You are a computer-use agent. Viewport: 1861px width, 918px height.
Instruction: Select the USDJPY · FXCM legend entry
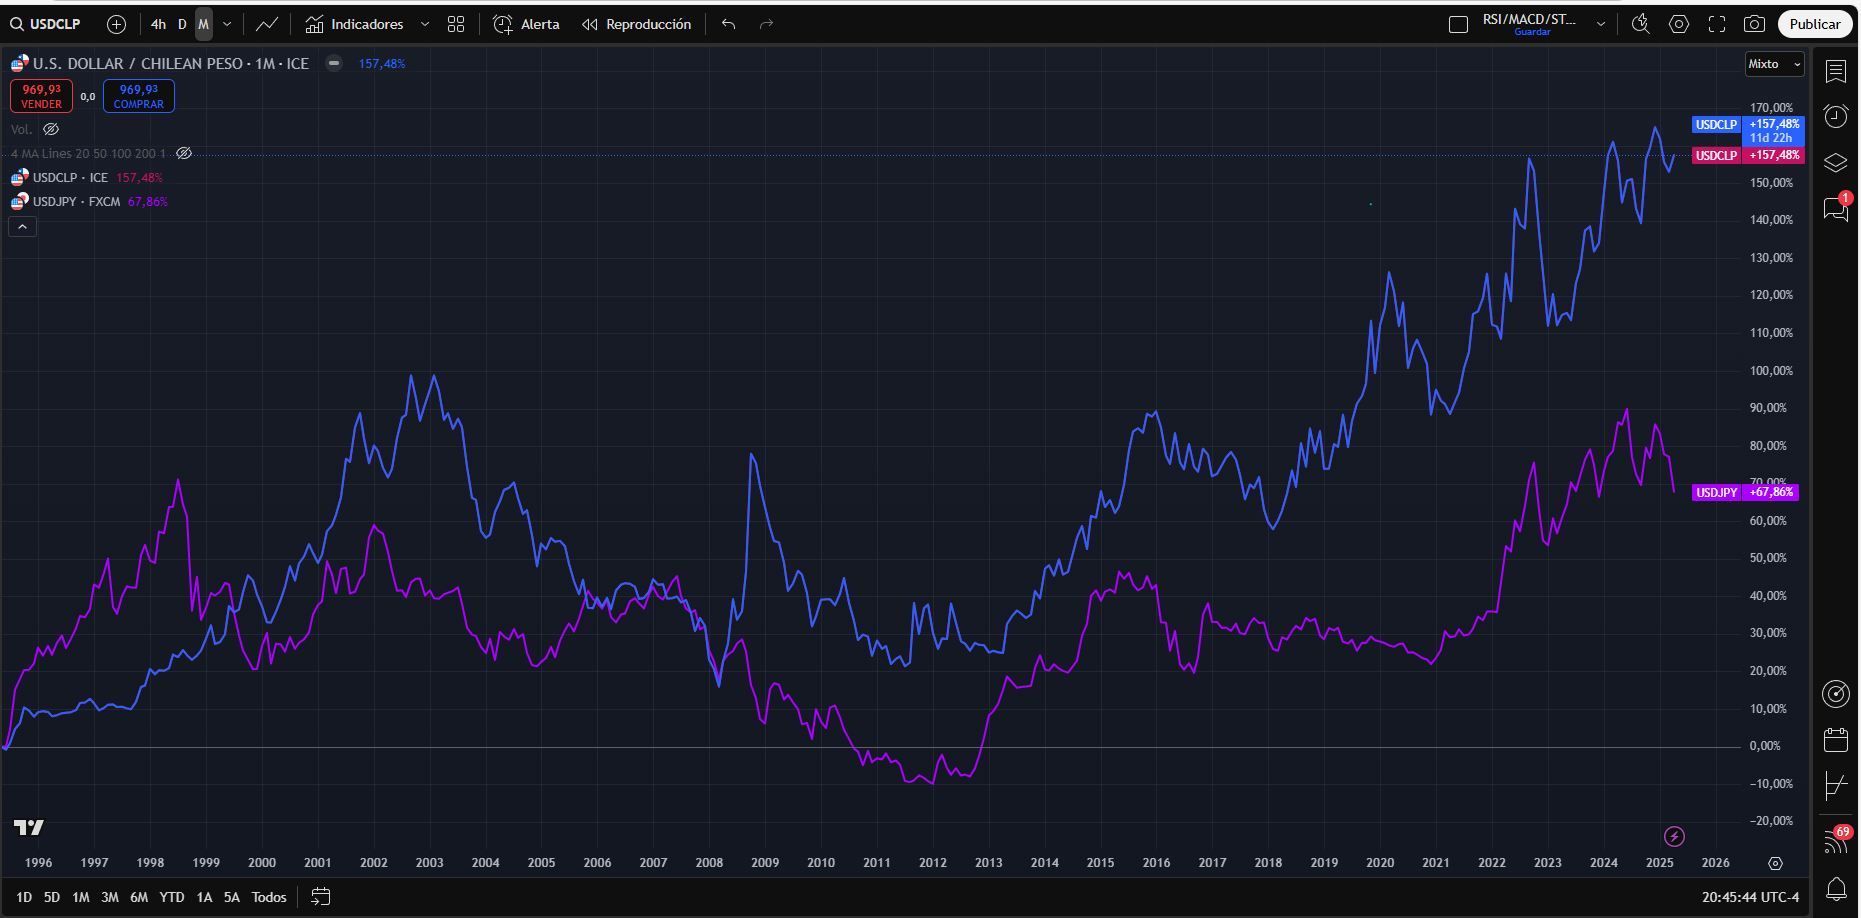coord(76,201)
